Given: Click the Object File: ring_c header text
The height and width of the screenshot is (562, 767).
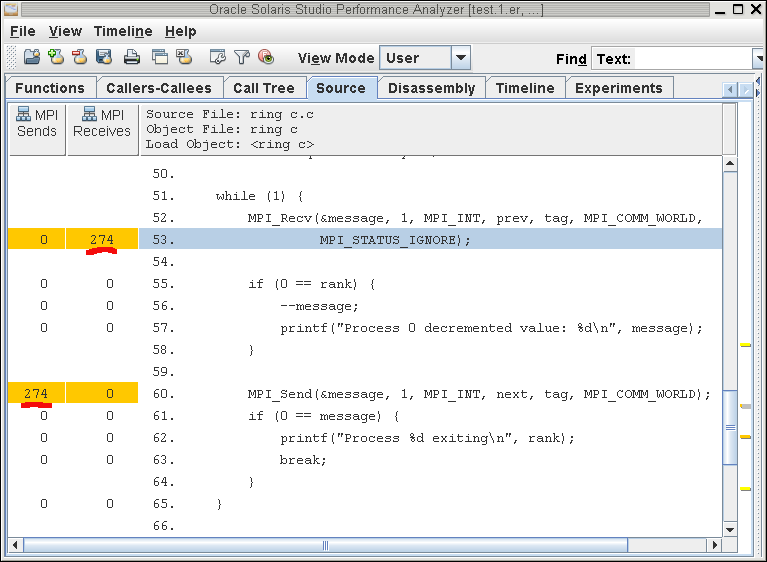Looking at the screenshot, I should 222,129.
